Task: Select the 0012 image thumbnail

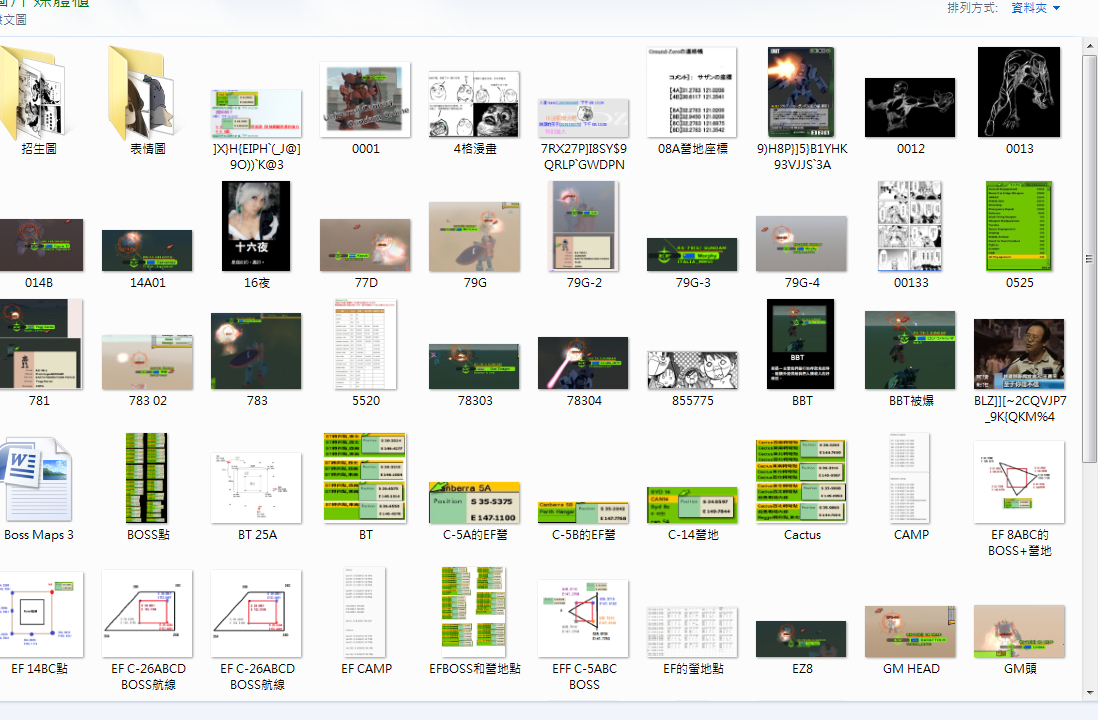Action: pyautogui.click(x=910, y=107)
